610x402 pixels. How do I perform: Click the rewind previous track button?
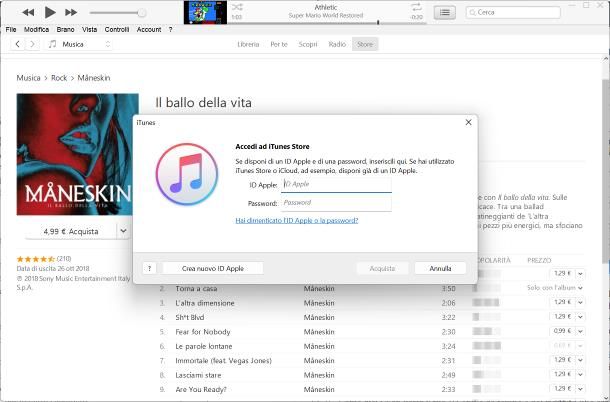[x=28, y=12]
